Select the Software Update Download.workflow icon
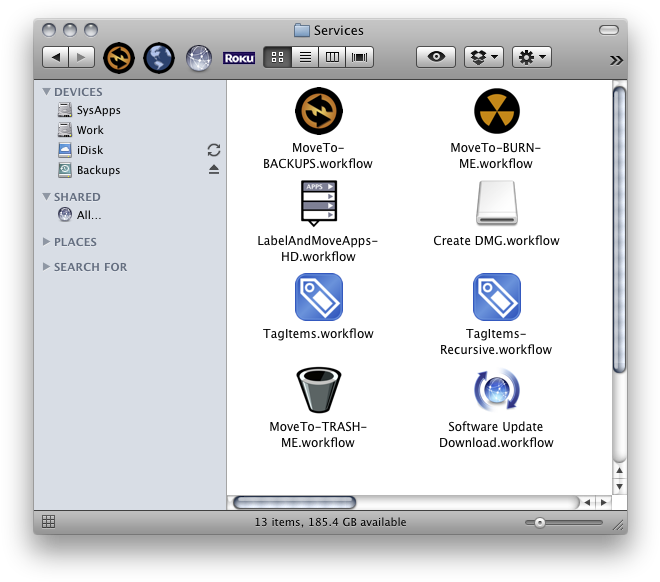Viewport: 660px width, 582px height. click(x=496, y=390)
